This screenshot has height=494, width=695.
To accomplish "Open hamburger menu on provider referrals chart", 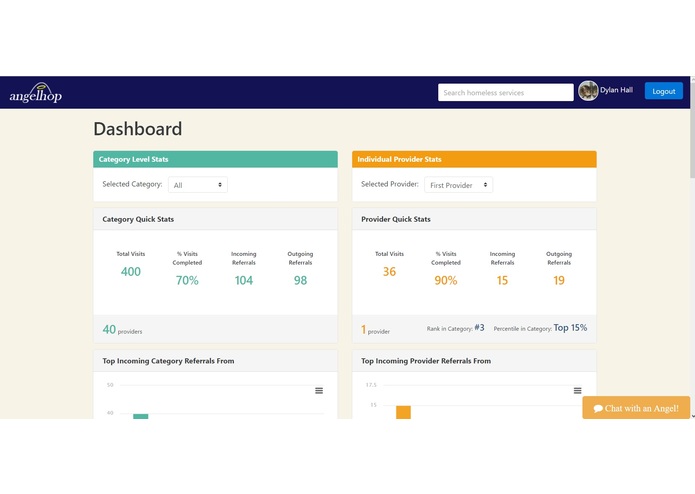I will (x=577, y=391).
